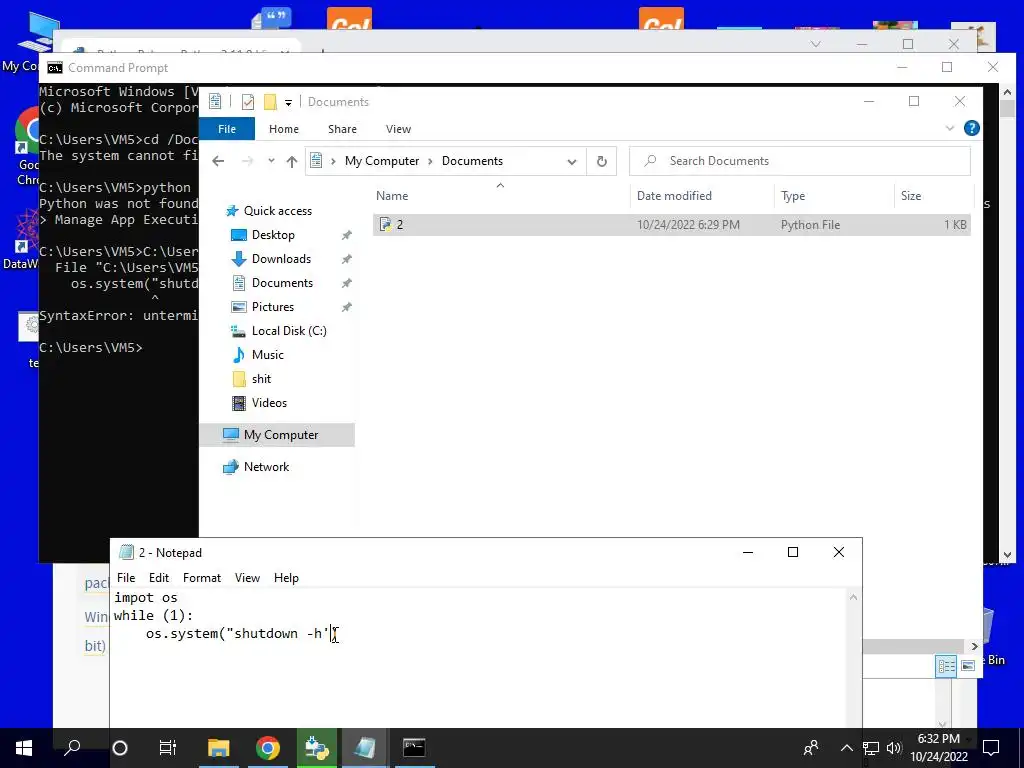This screenshot has height=768, width=1024.
Task: Switch Explorer to large icons view
Action: 968,665
